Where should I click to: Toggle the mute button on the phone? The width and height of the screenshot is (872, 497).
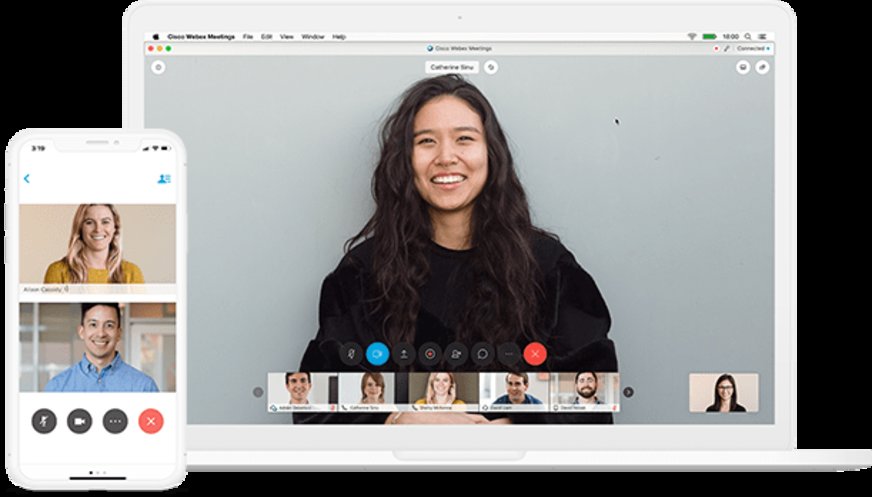[44, 421]
